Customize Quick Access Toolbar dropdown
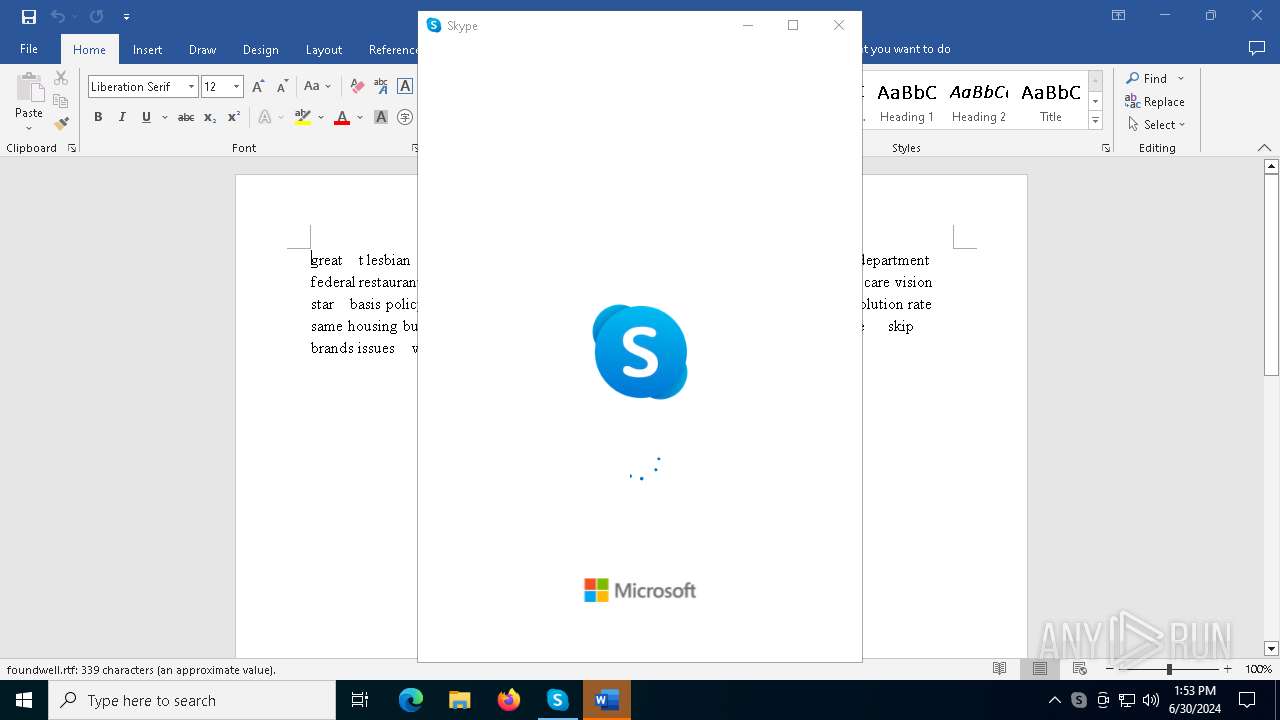This screenshot has width=1280, height=720. tap(126, 17)
